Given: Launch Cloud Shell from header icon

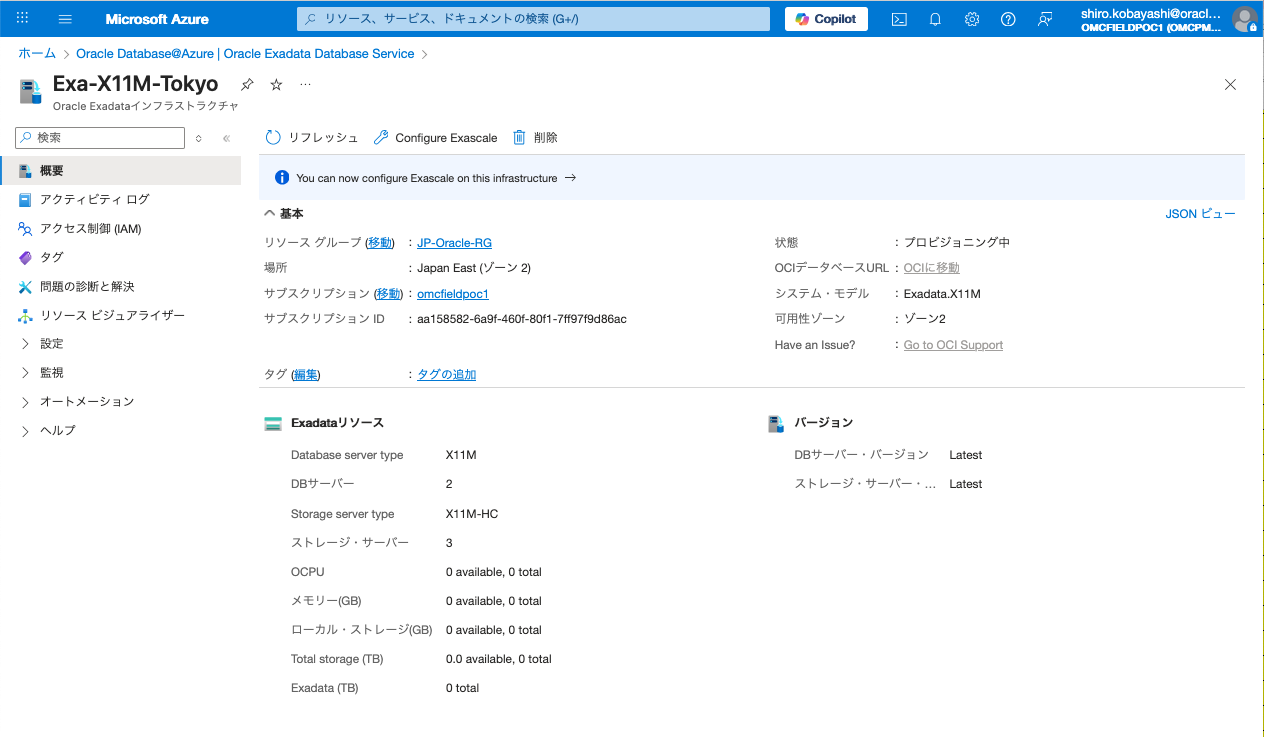Looking at the screenshot, I should click(899, 19).
